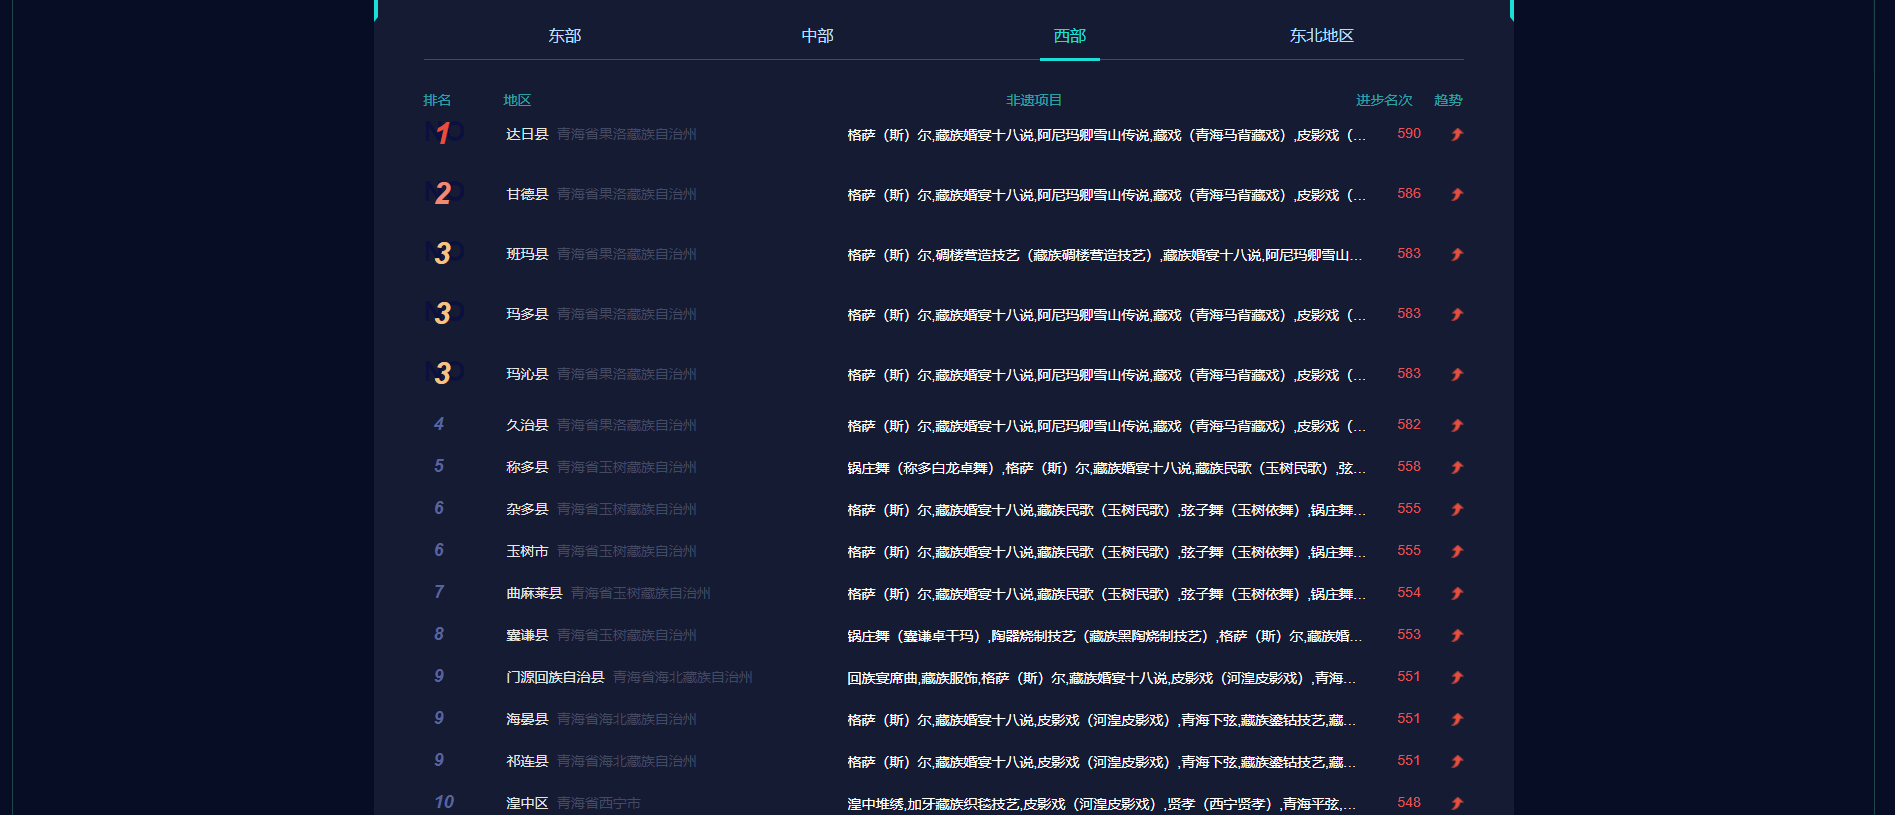
Task: Click the trend arrow in 久治县 row
Action: click(1457, 425)
